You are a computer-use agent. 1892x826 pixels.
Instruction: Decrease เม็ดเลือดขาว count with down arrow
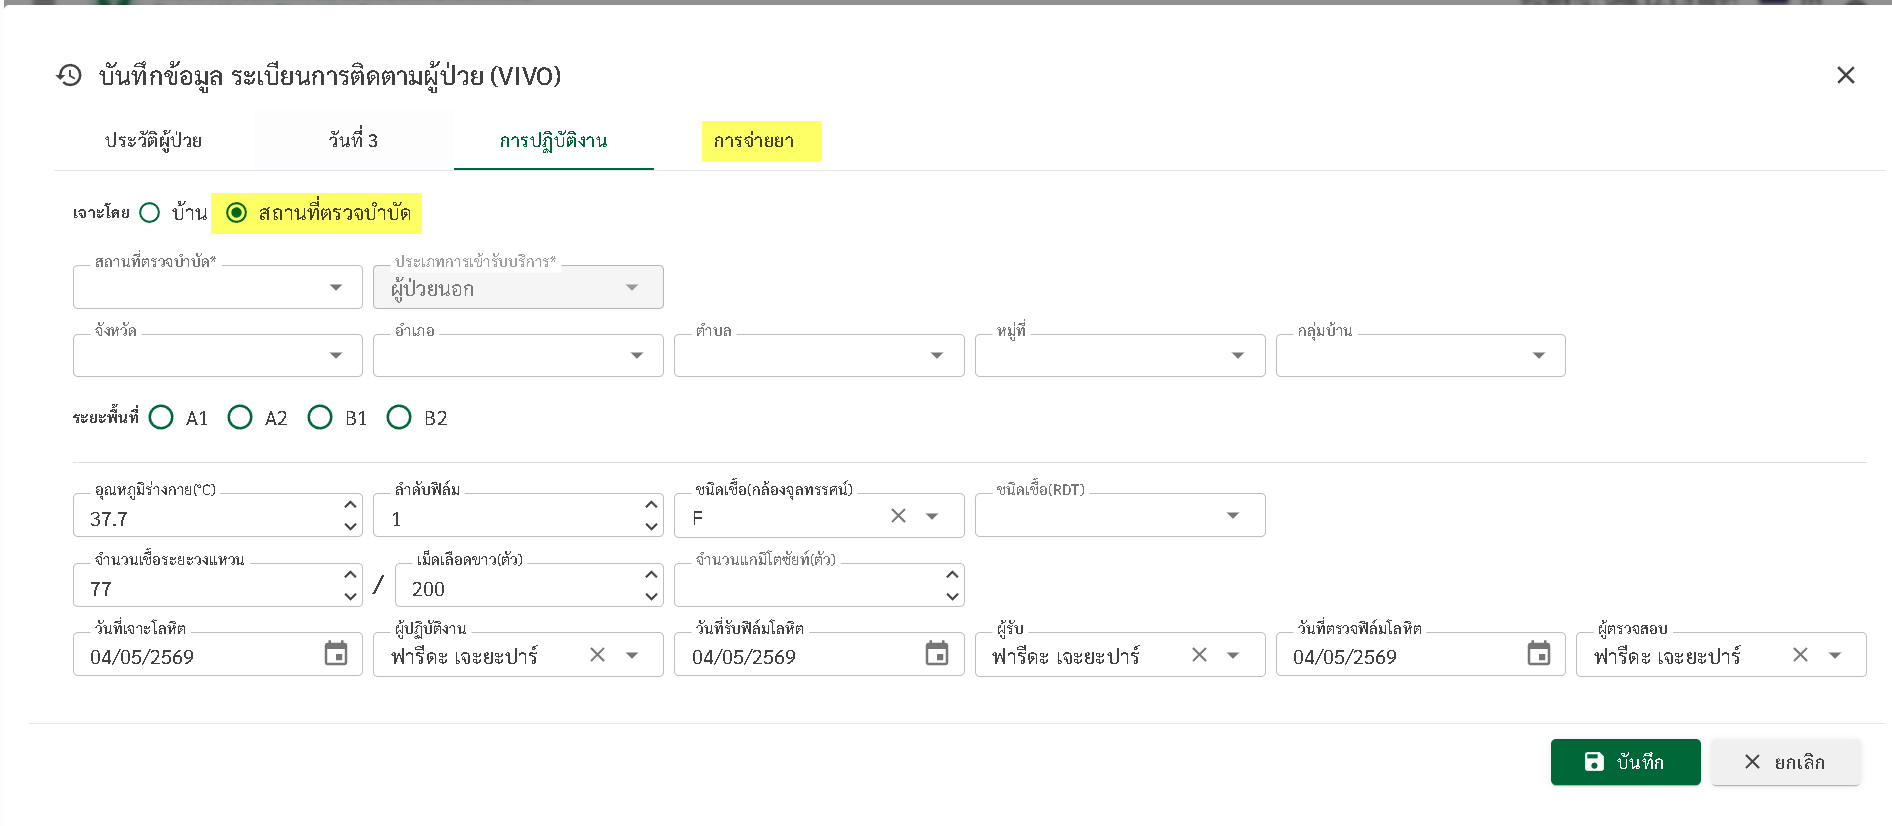click(651, 596)
